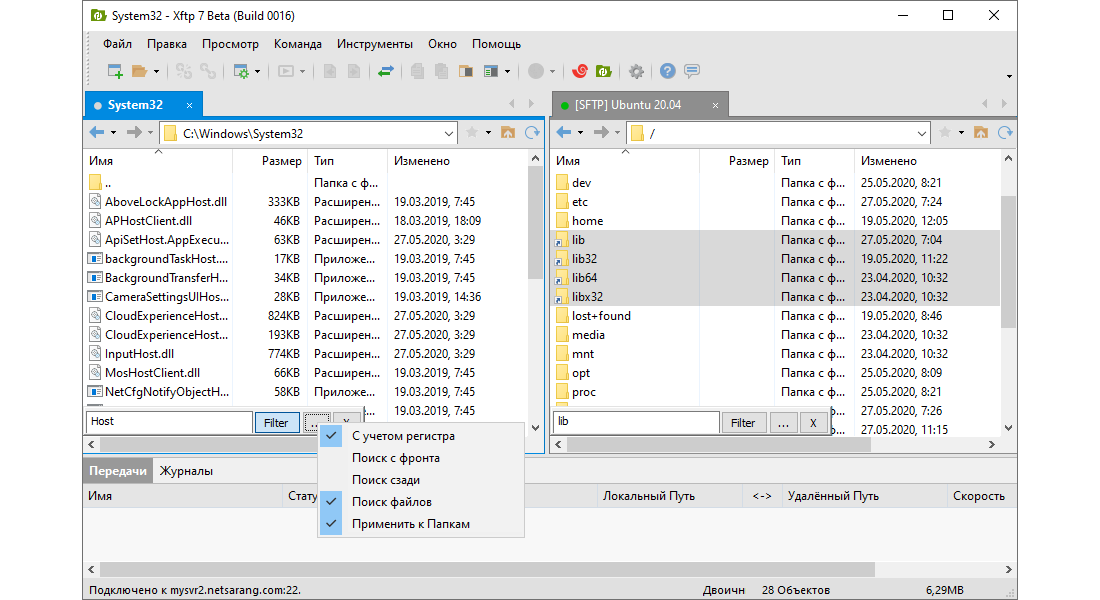Click the remote pane favorites star icon

[x=945, y=133]
